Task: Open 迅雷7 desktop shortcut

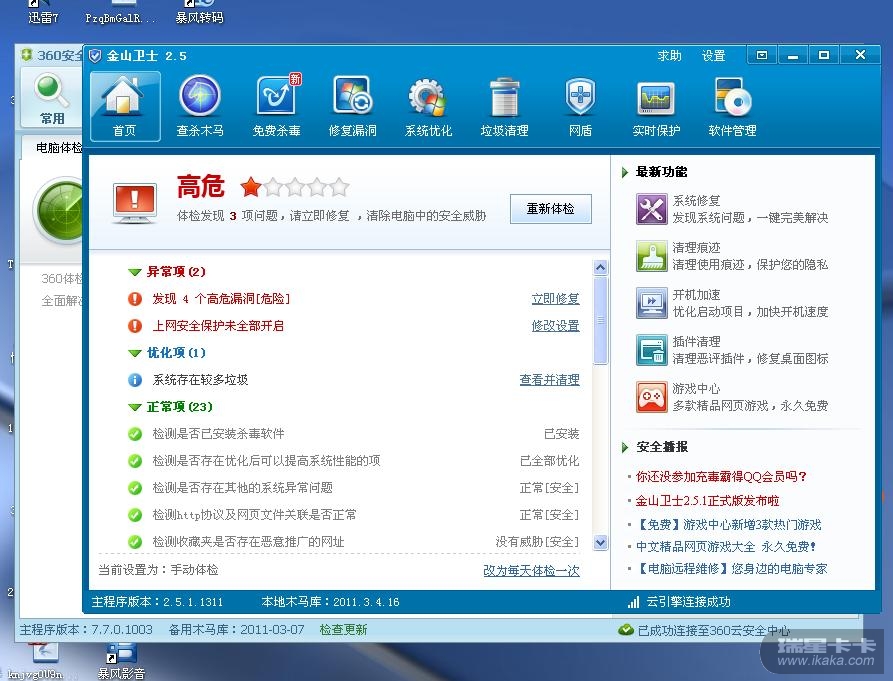Action: click(43, 12)
